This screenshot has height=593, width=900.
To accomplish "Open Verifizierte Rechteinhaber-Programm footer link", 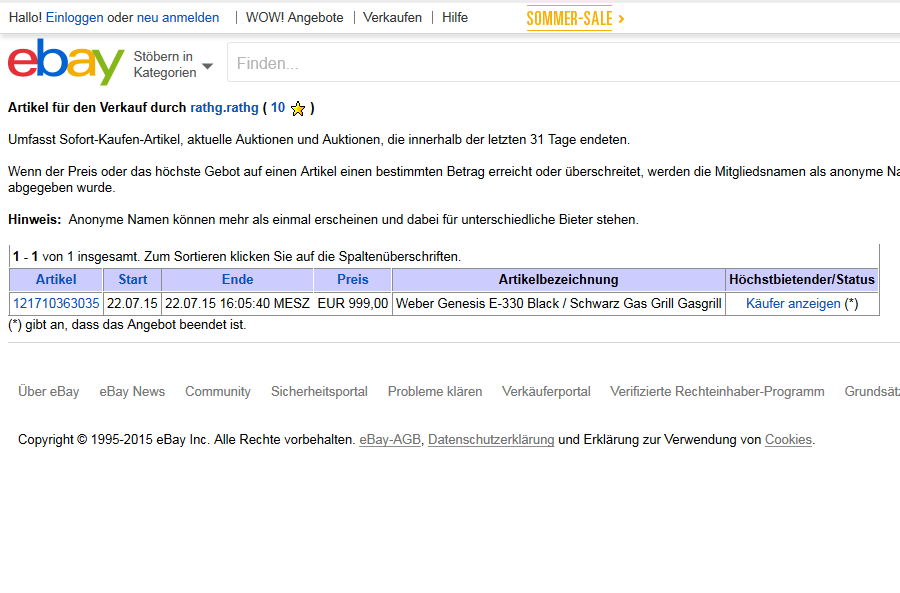I will (x=717, y=392).
